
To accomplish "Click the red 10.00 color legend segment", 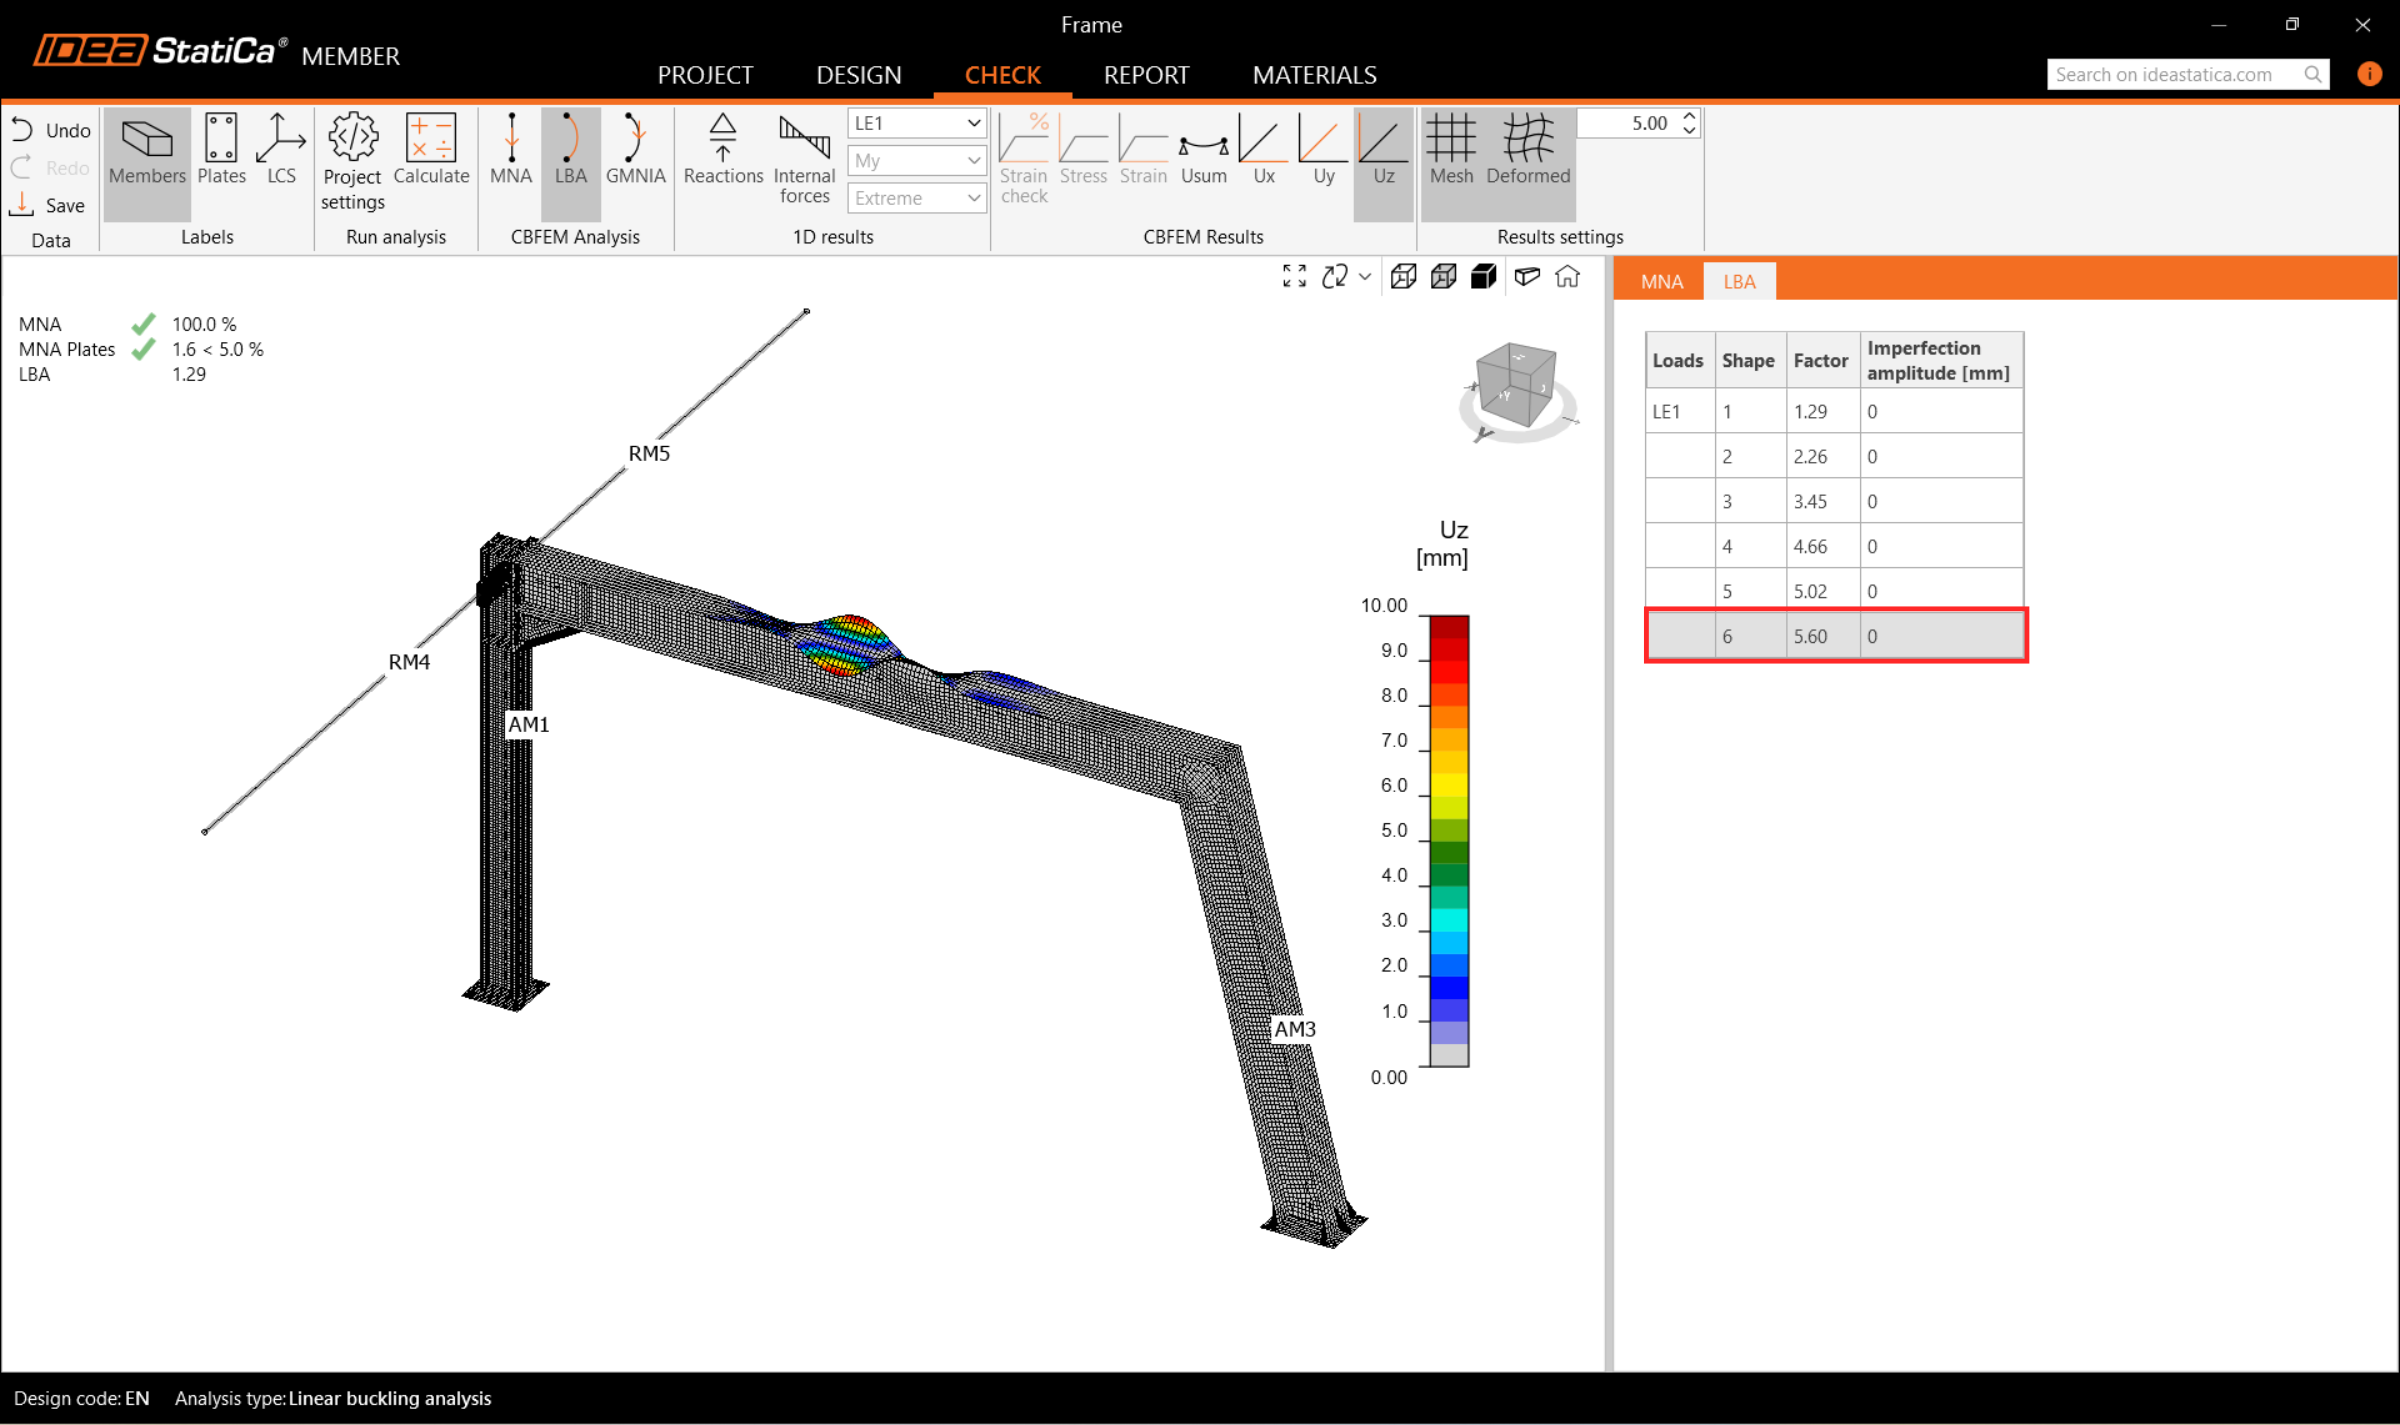I will coord(1448,627).
